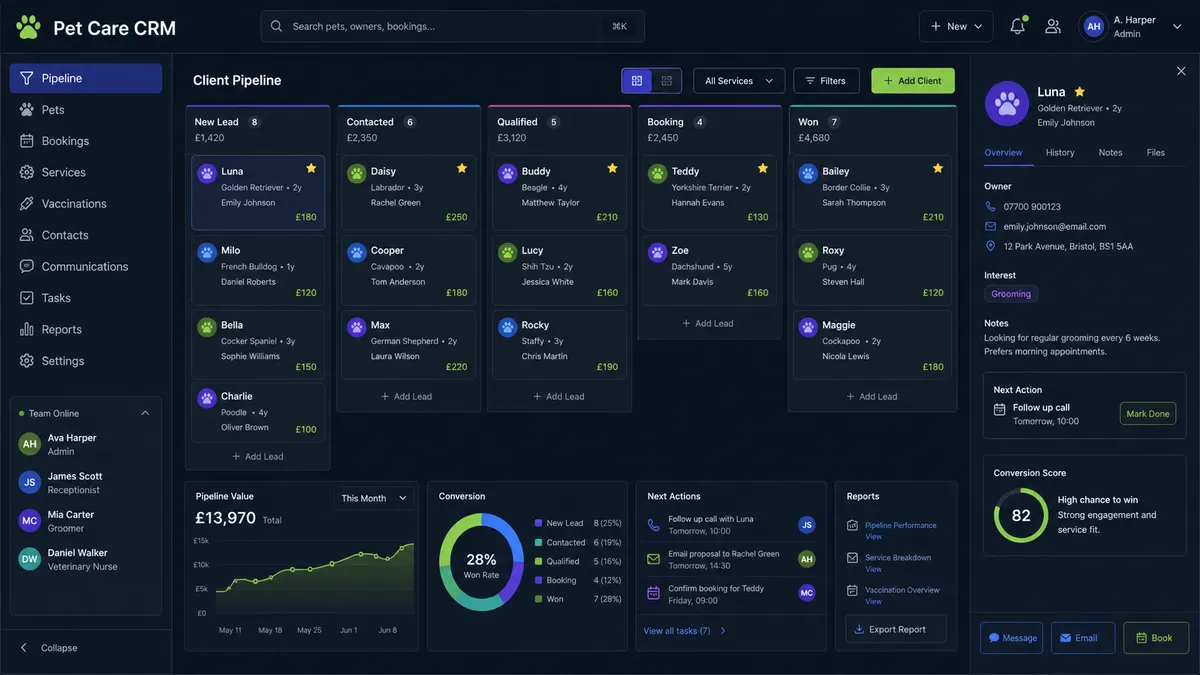Switch to board view toggle
The height and width of the screenshot is (675, 1200).
[x=637, y=81]
